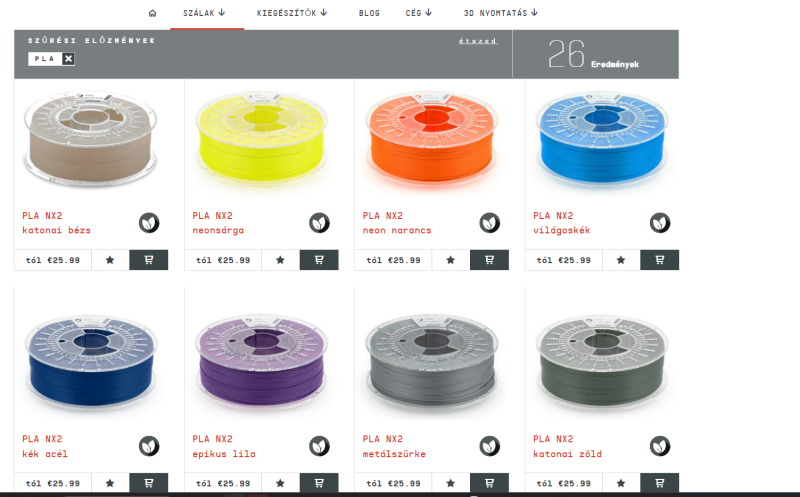Expand the SZÁLAK dropdown menu

tap(204, 13)
